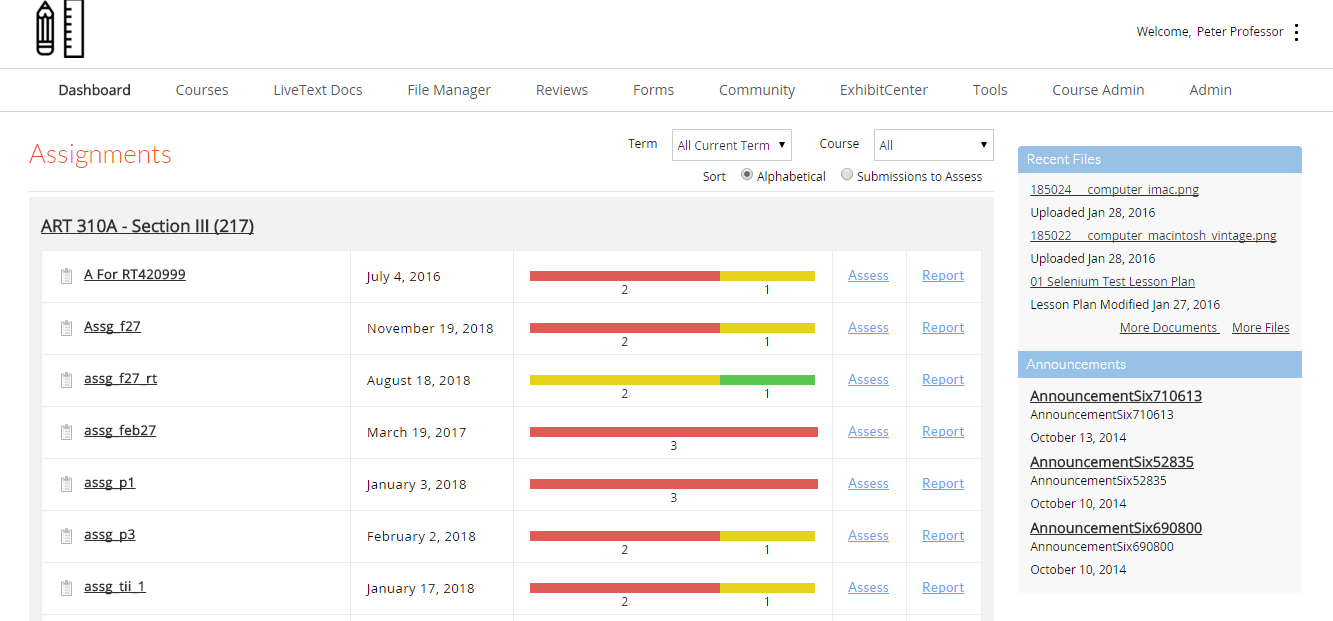Click clipboard icon beside assg_p1

[67, 484]
